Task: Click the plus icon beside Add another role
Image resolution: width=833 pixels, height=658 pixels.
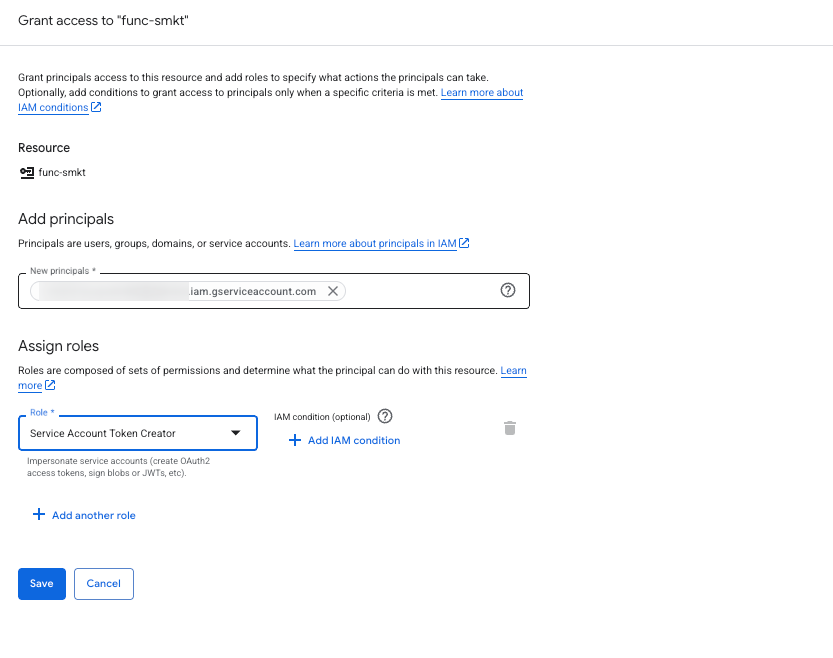Action: (x=39, y=515)
